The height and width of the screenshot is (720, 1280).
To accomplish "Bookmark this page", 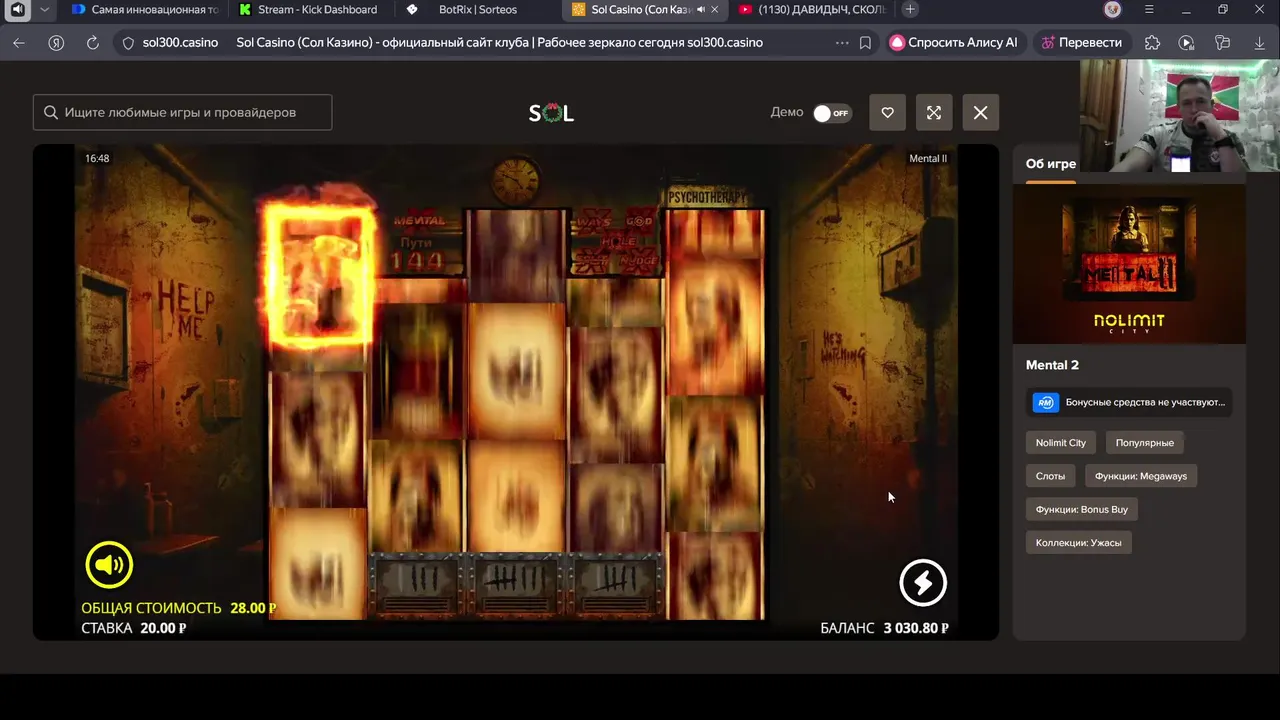I will (866, 43).
